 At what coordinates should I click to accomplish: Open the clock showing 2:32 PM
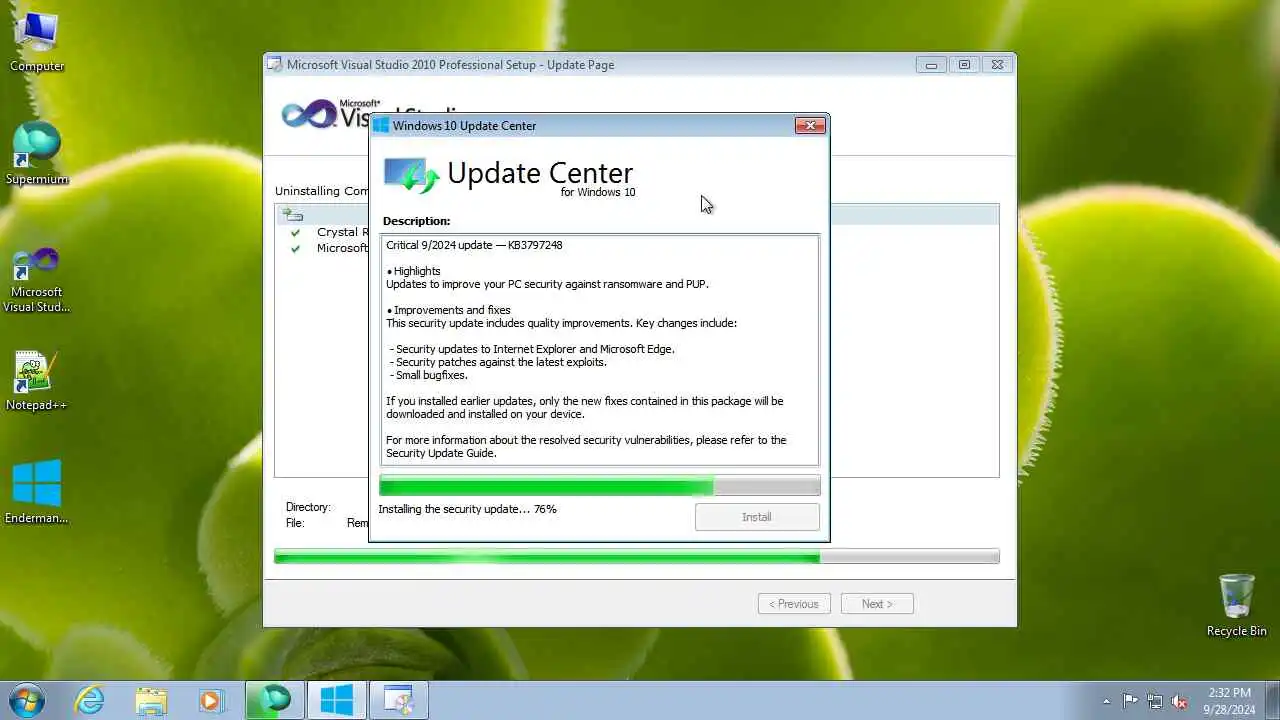click(x=1229, y=700)
